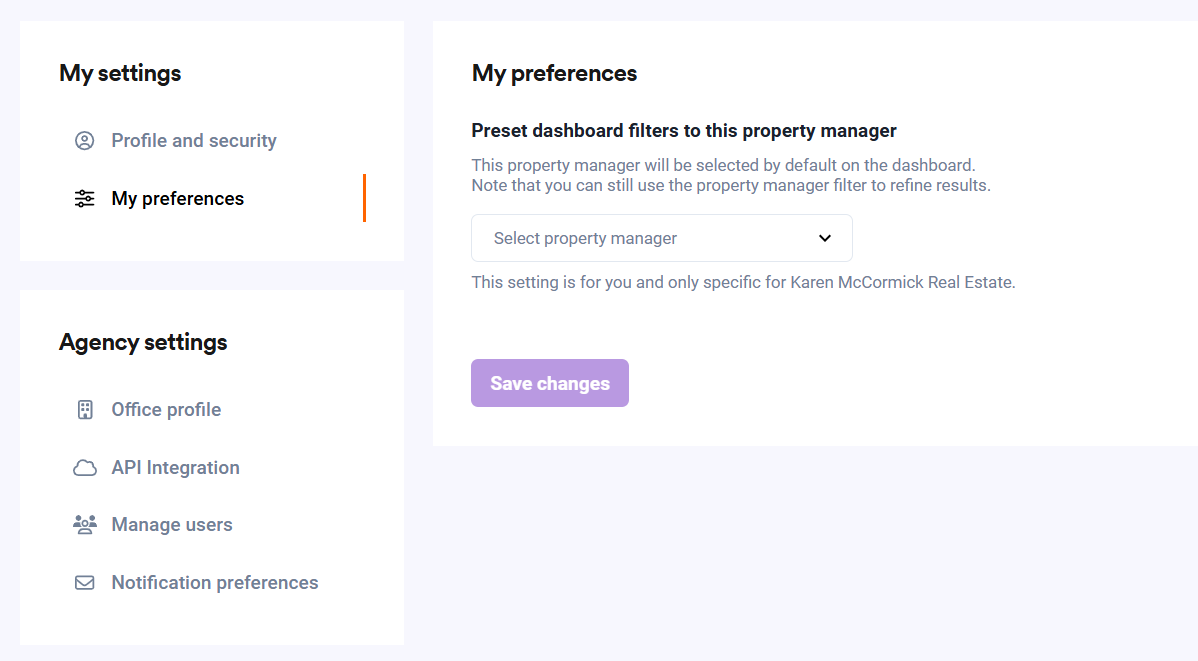
Task: Click the Notification preferences envelope icon
Action: 85,582
